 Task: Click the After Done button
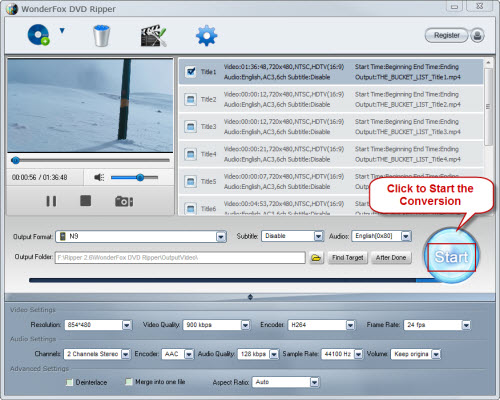(391, 258)
